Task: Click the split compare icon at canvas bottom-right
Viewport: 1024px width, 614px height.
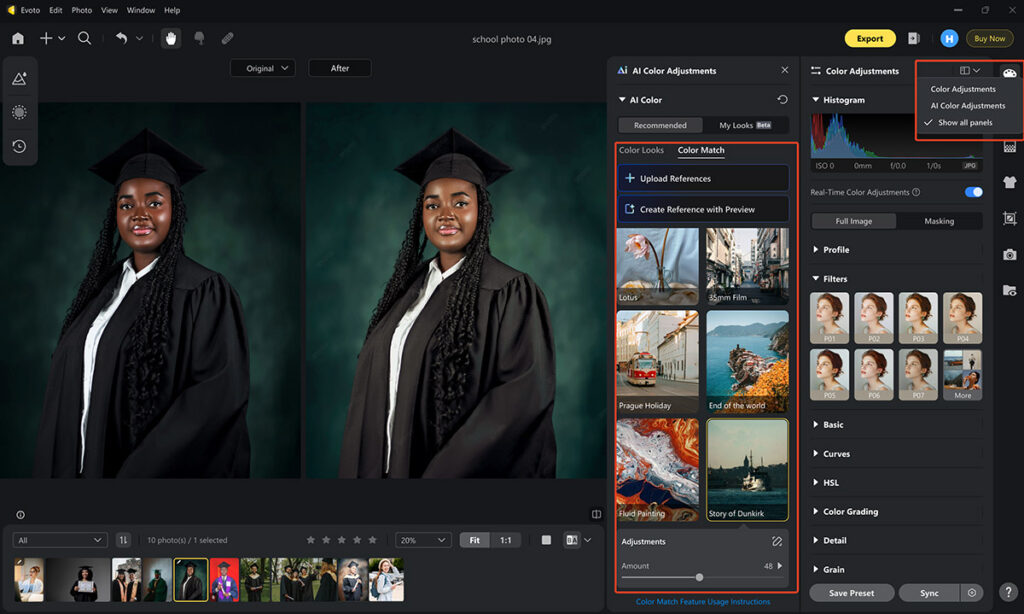Action: pyautogui.click(x=596, y=515)
